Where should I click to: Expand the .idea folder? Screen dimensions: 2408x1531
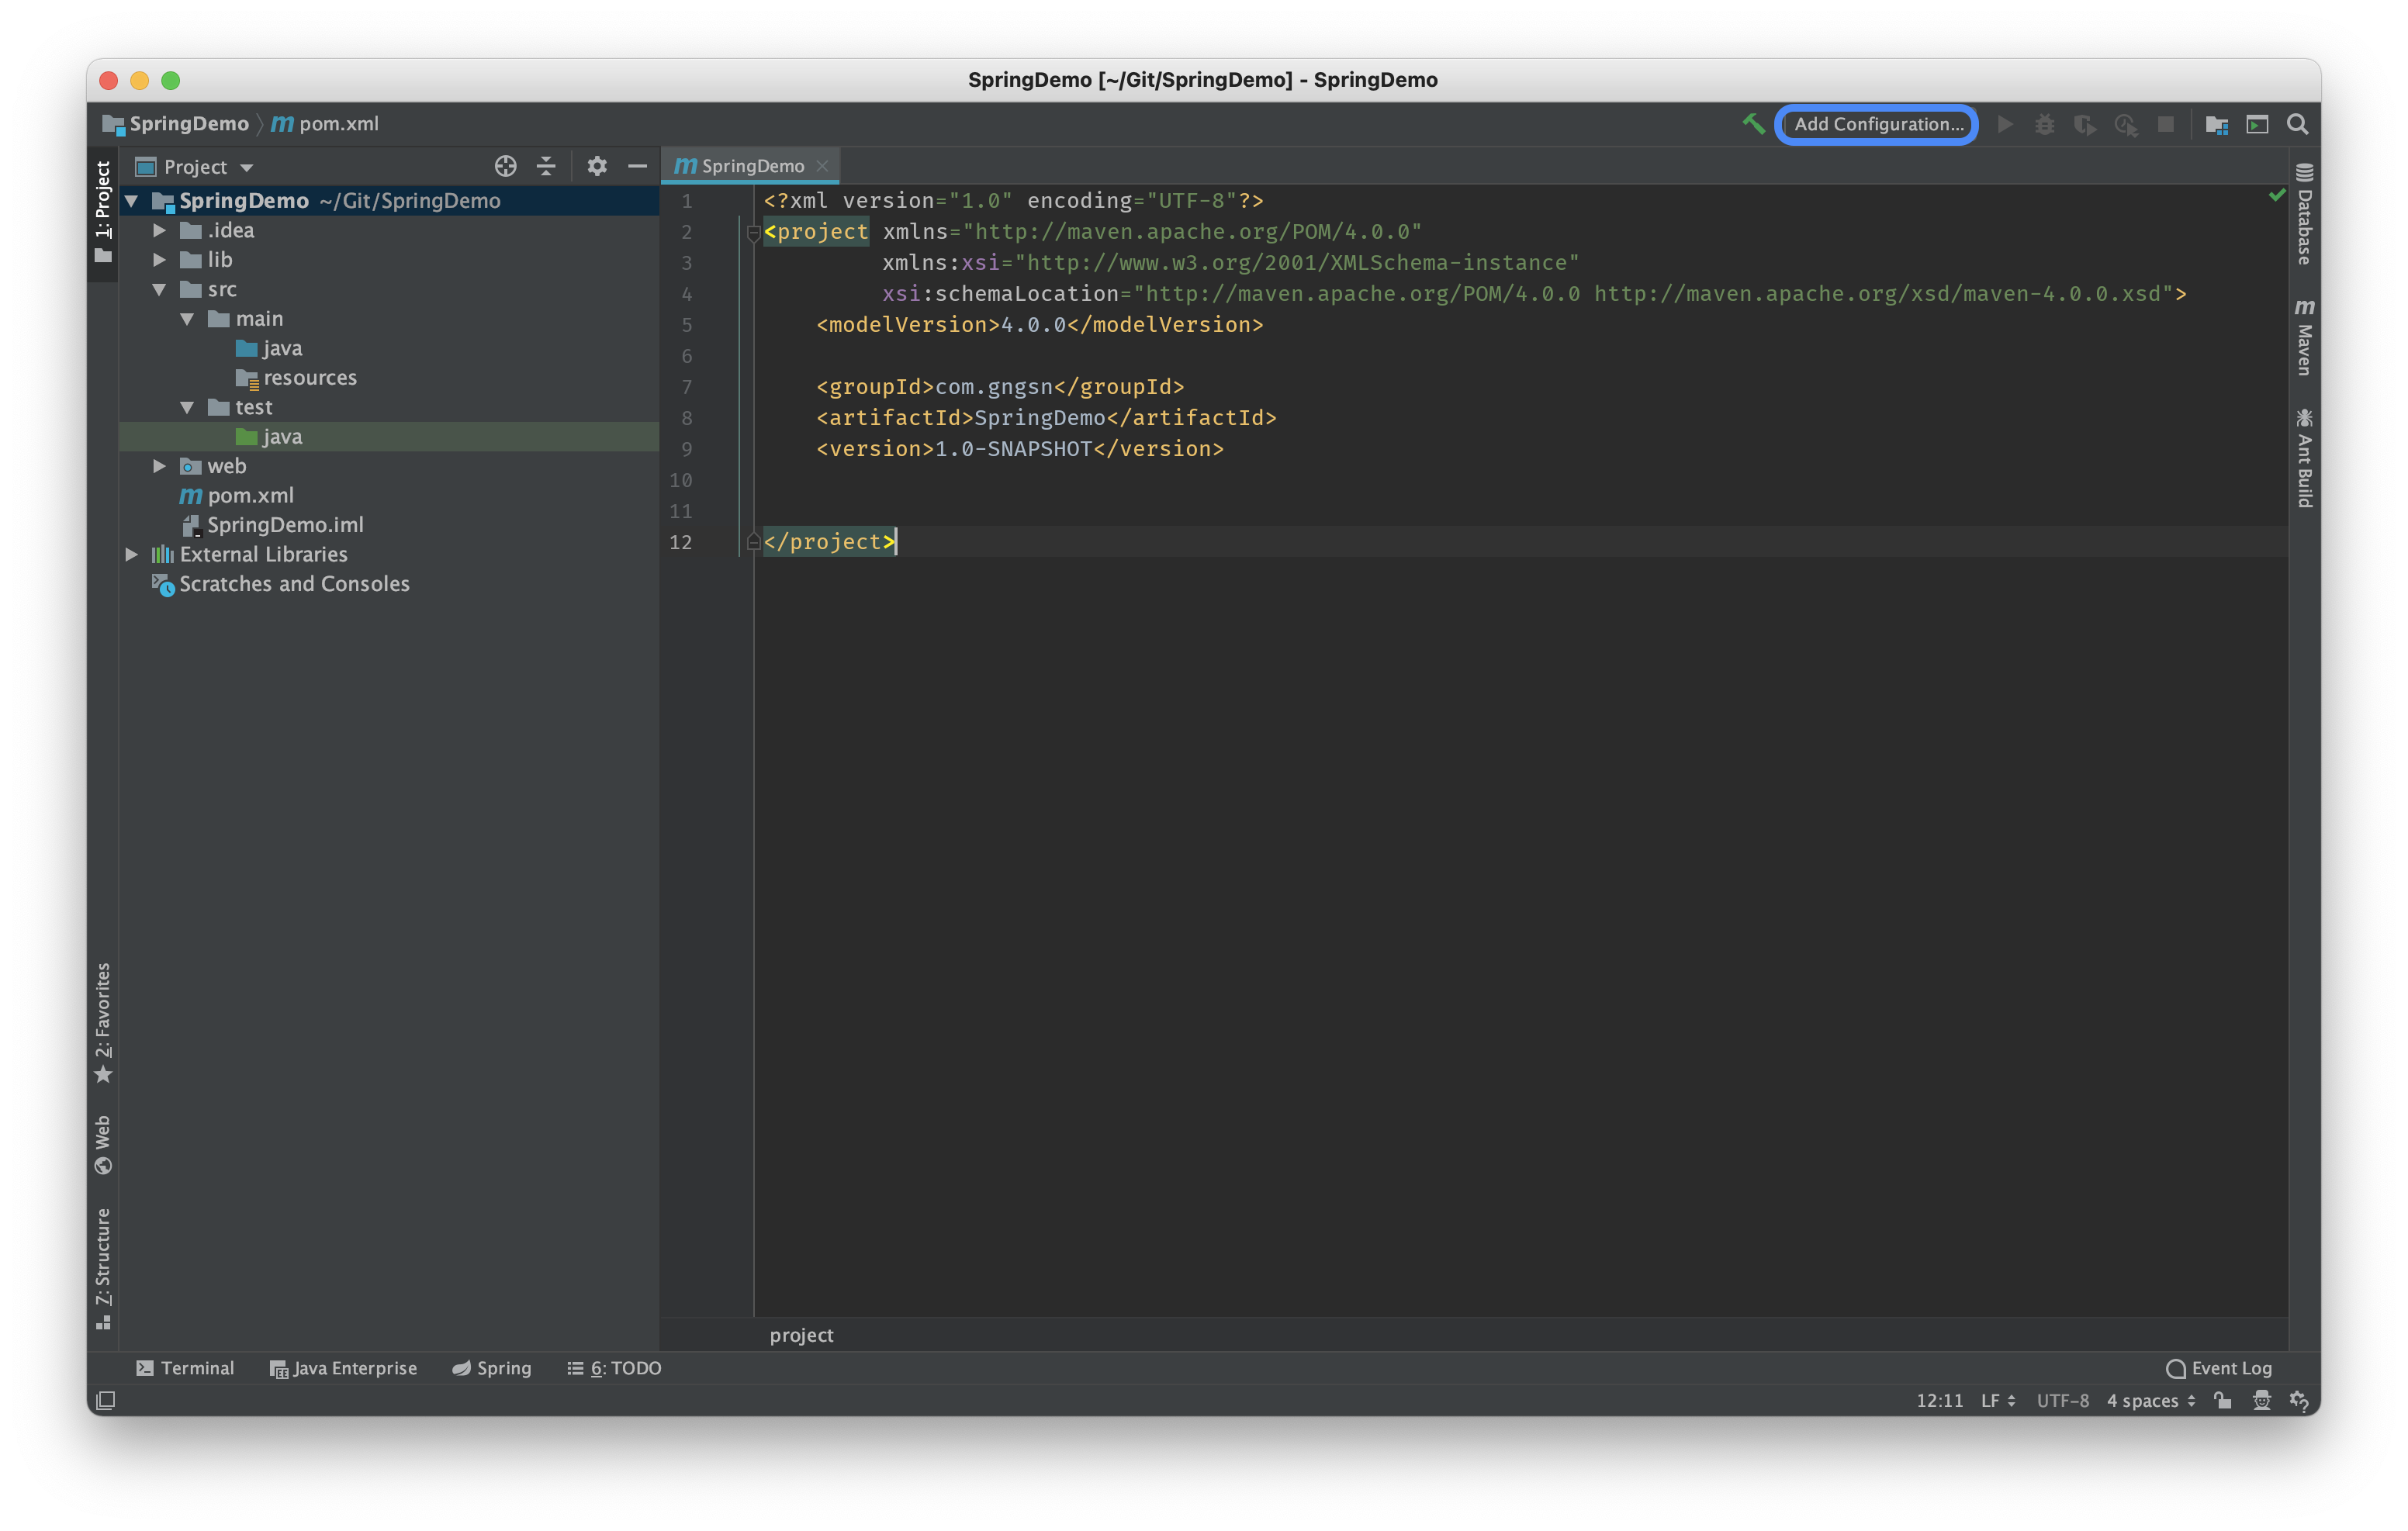point(159,230)
